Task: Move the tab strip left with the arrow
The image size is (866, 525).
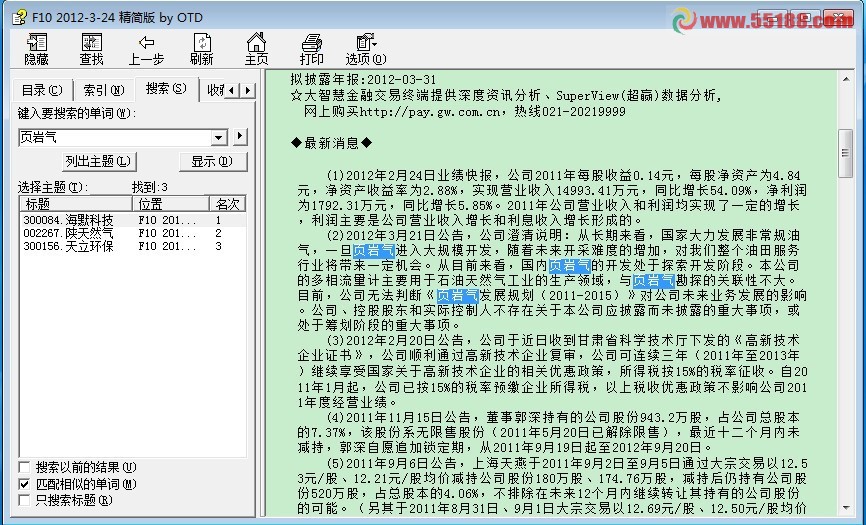Action: click(x=233, y=90)
